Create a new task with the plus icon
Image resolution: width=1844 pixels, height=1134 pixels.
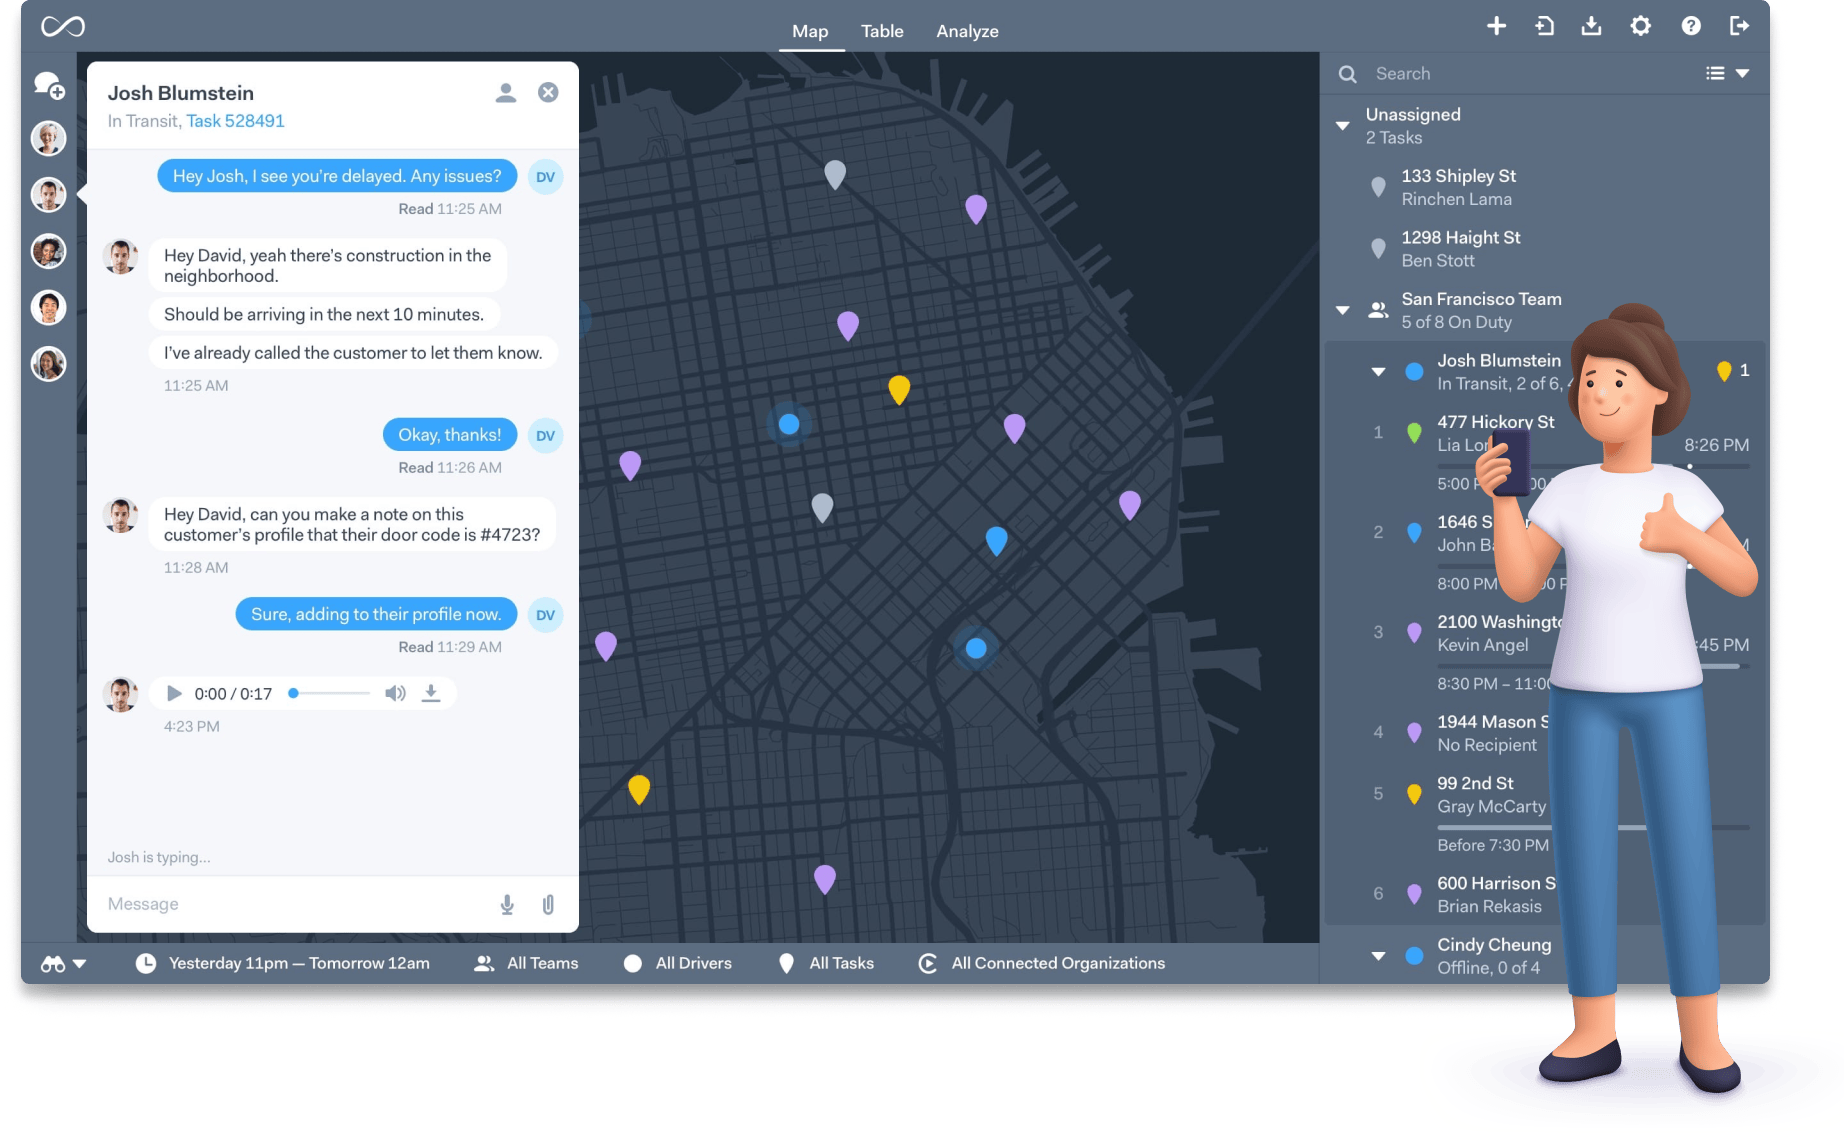pyautogui.click(x=1496, y=26)
